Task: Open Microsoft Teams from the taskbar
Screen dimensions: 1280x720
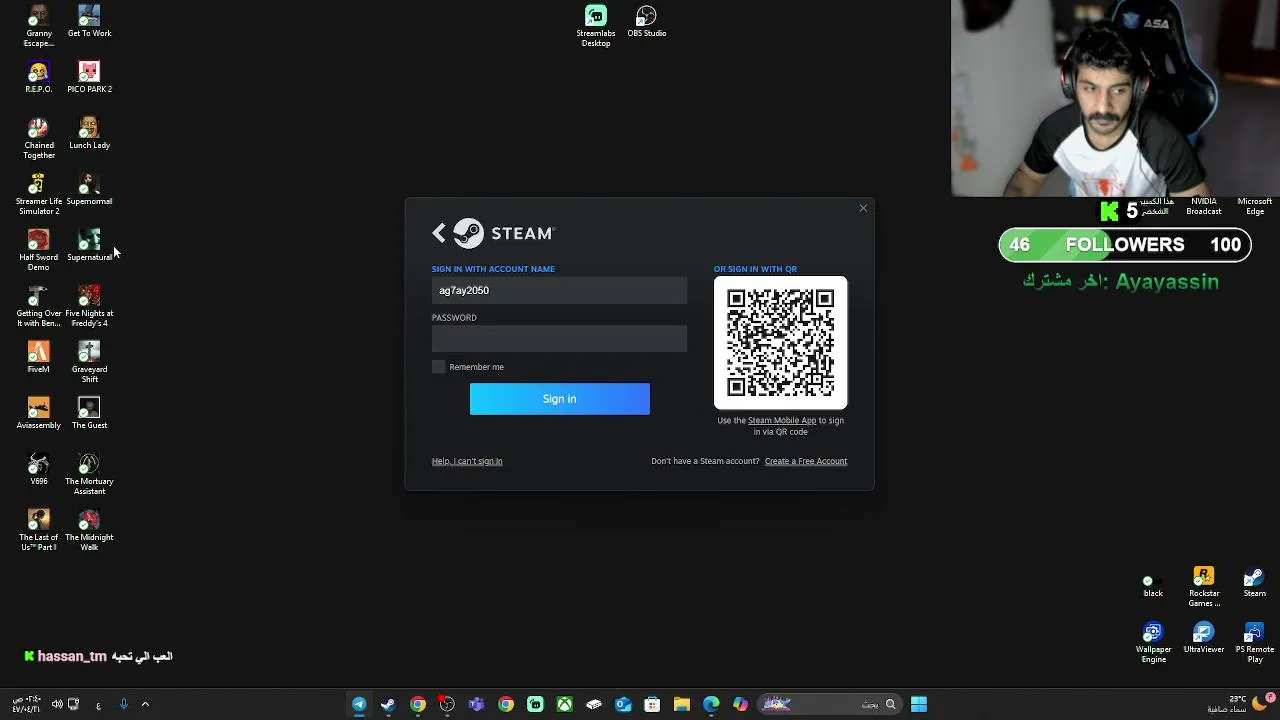Action: coord(476,705)
